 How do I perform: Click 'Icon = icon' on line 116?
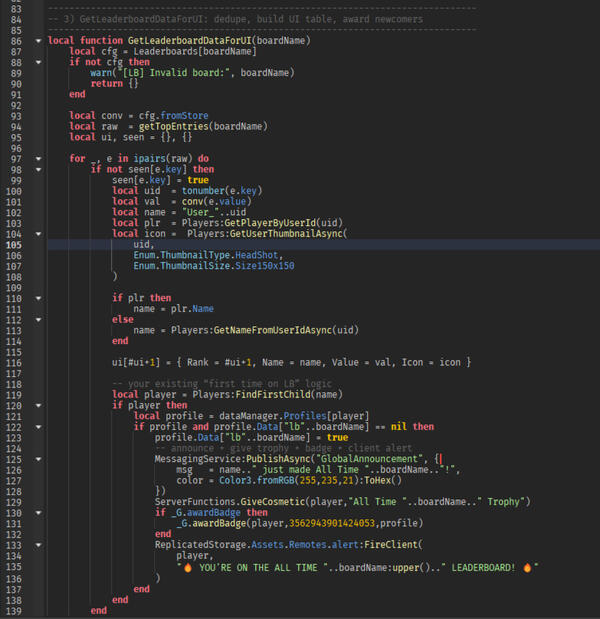tap(431, 362)
